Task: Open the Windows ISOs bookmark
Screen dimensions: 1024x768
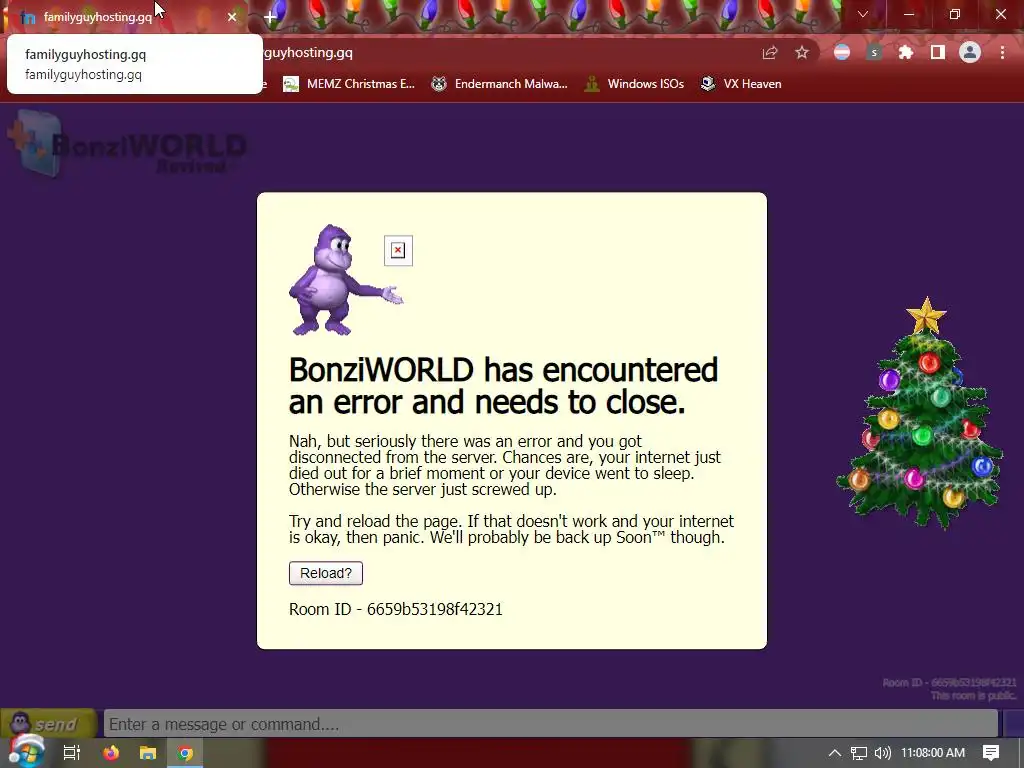Action: point(634,84)
